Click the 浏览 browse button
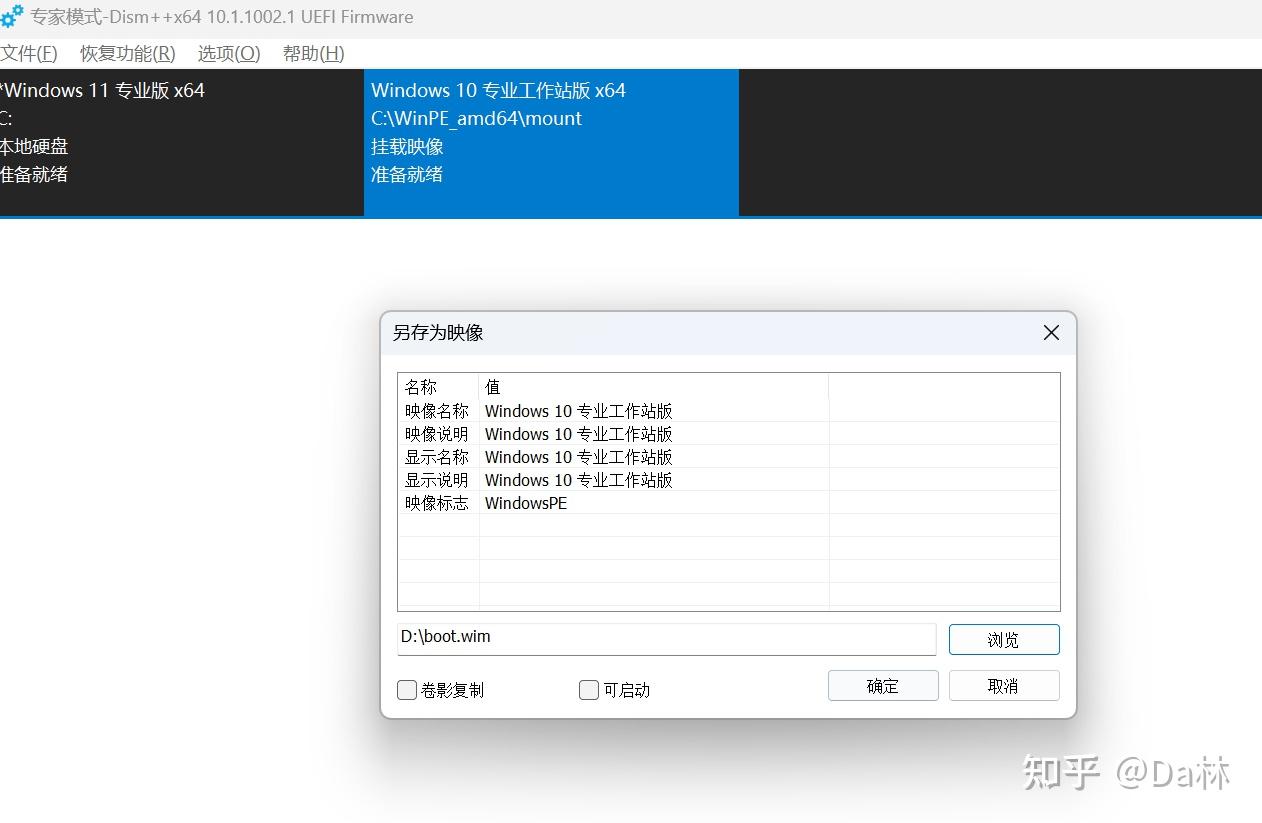This screenshot has width=1262, height=823. [x=1004, y=640]
